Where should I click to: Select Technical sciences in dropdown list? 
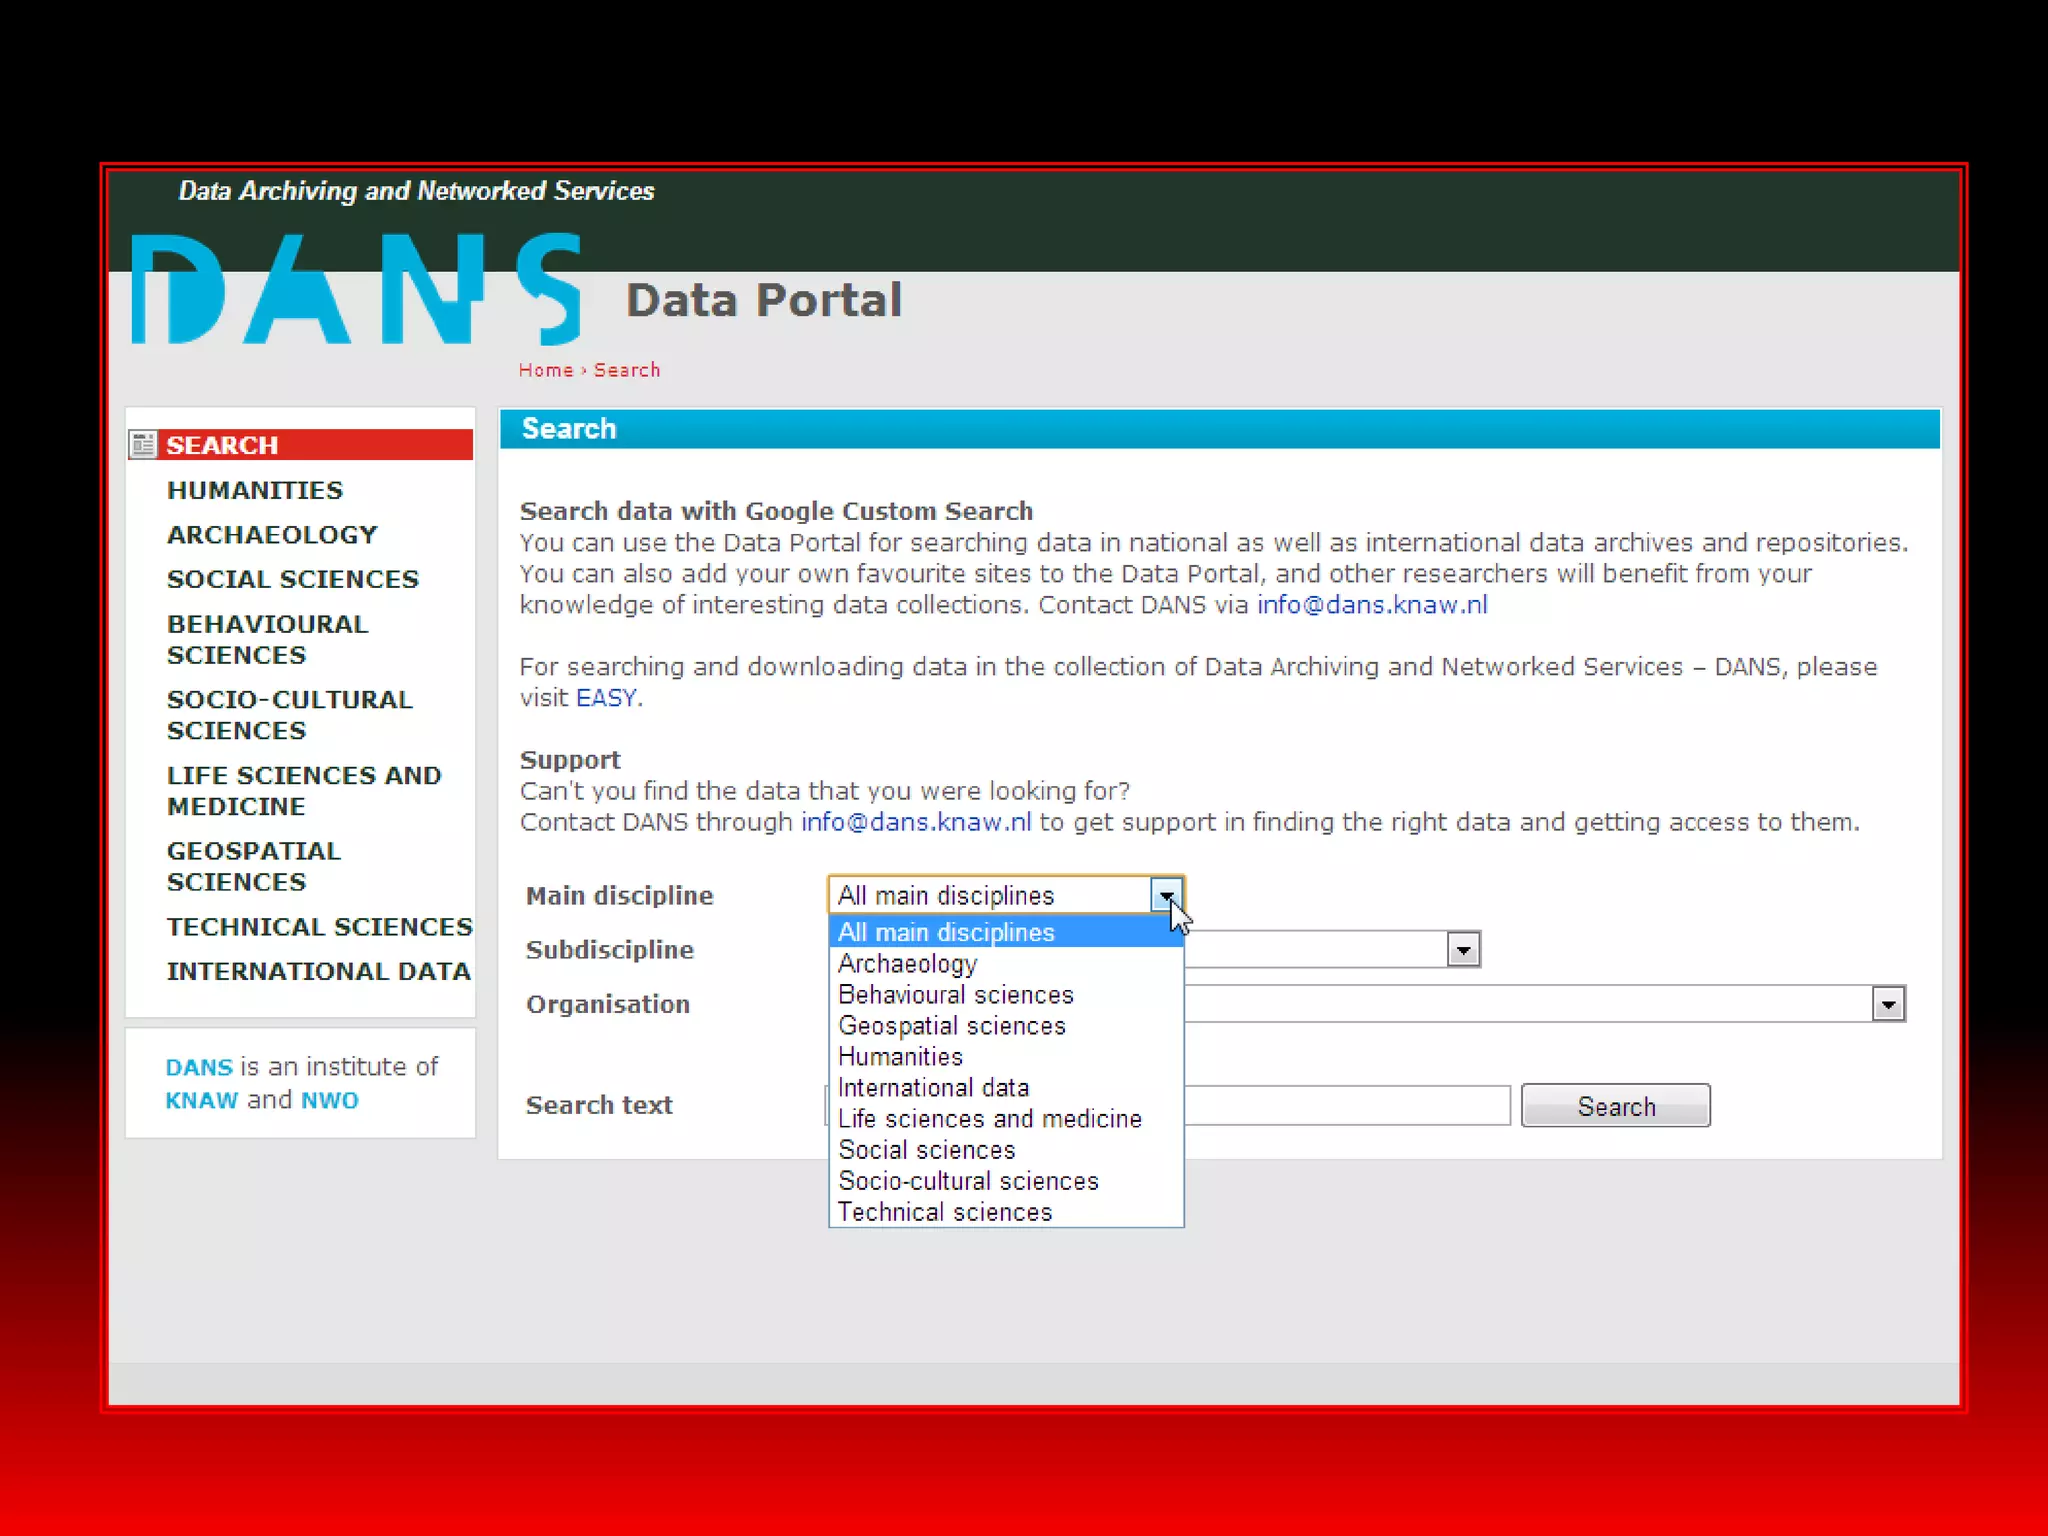tap(945, 1212)
